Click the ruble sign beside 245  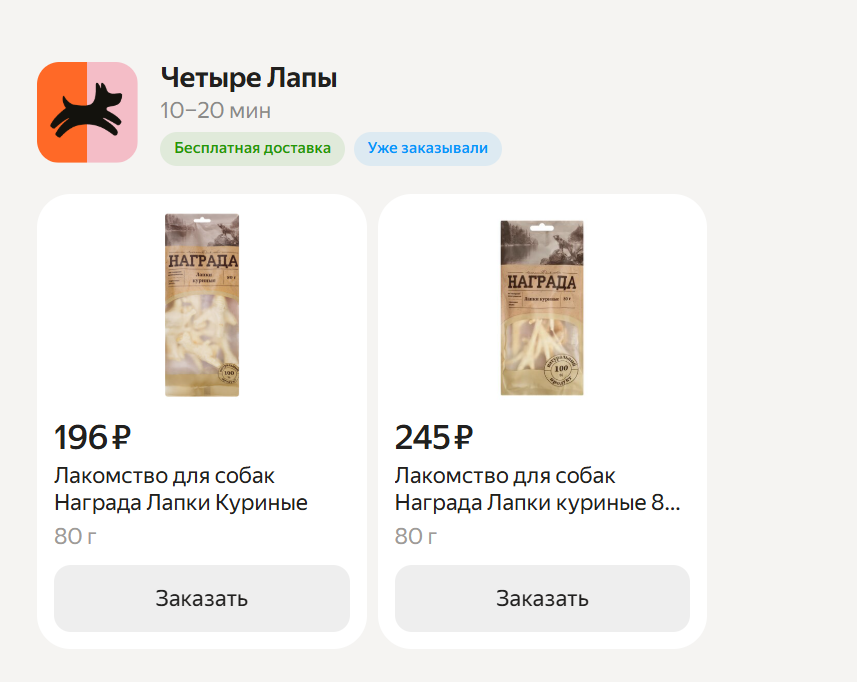click(463, 438)
